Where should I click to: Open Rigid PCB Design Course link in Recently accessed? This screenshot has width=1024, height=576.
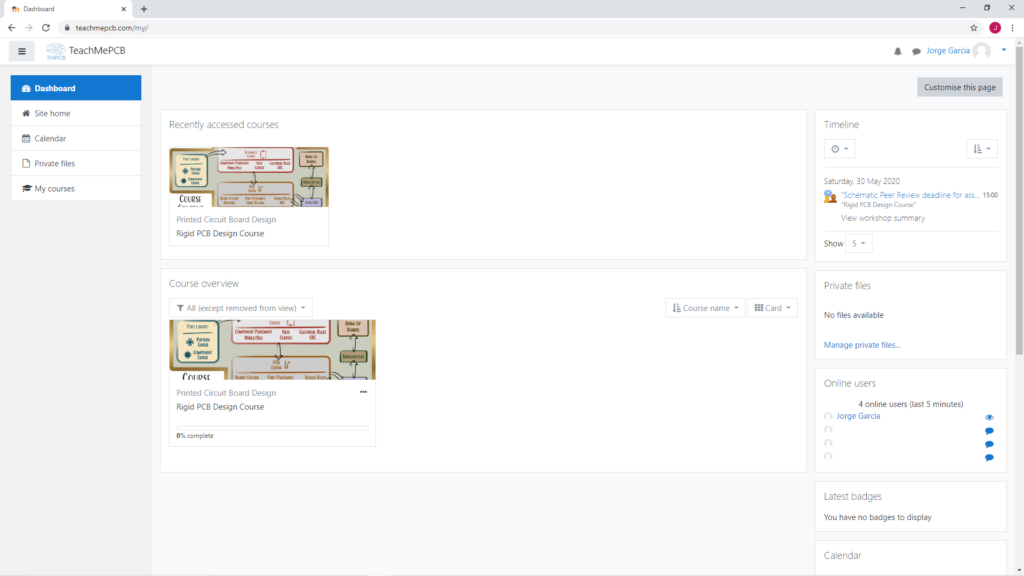pos(220,233)
